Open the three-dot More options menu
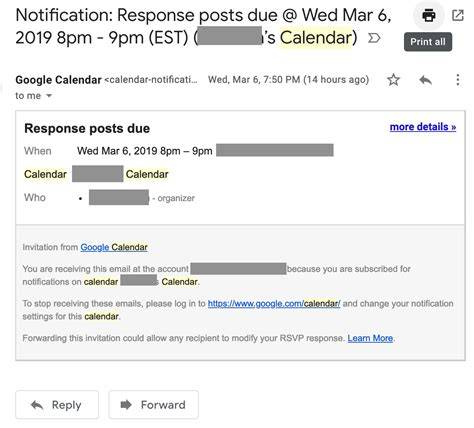The image size is (474, 428). (458, 80)
